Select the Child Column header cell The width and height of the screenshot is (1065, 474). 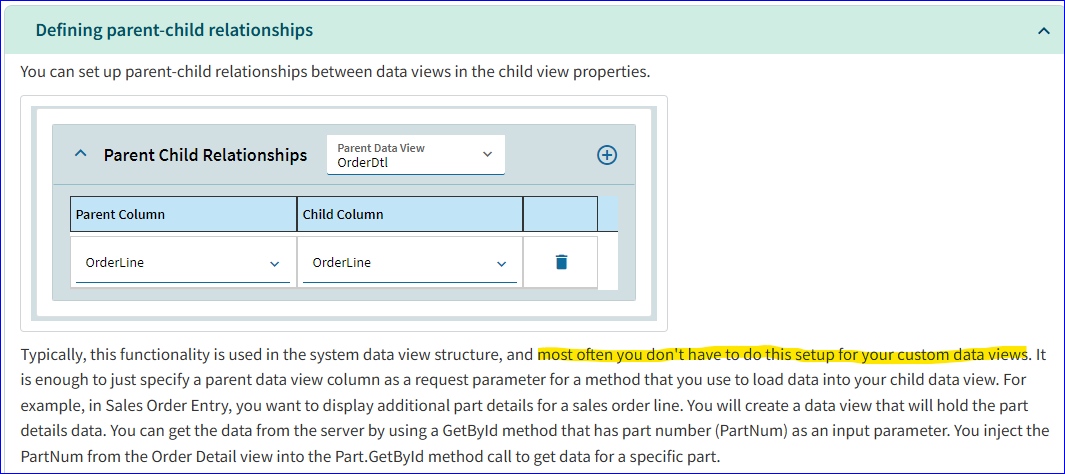pyautogui.click(x=410, y=214)
